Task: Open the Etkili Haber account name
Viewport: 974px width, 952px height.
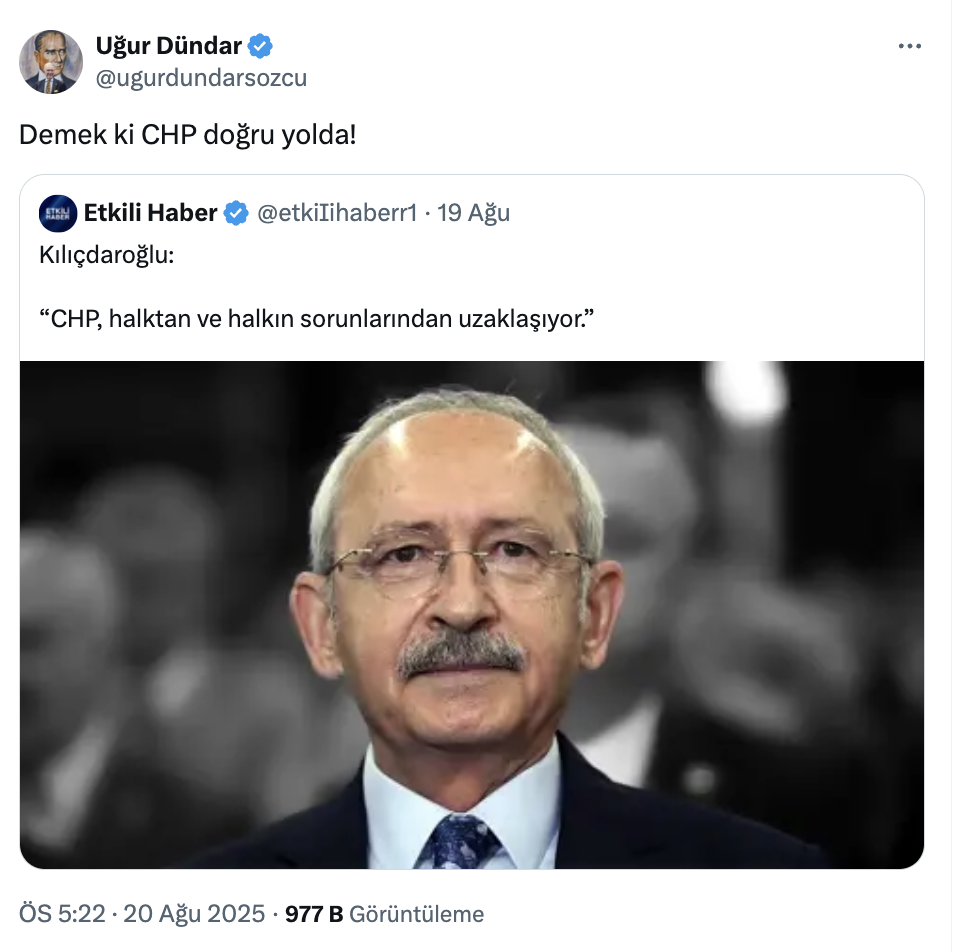Action: (151, 213)
